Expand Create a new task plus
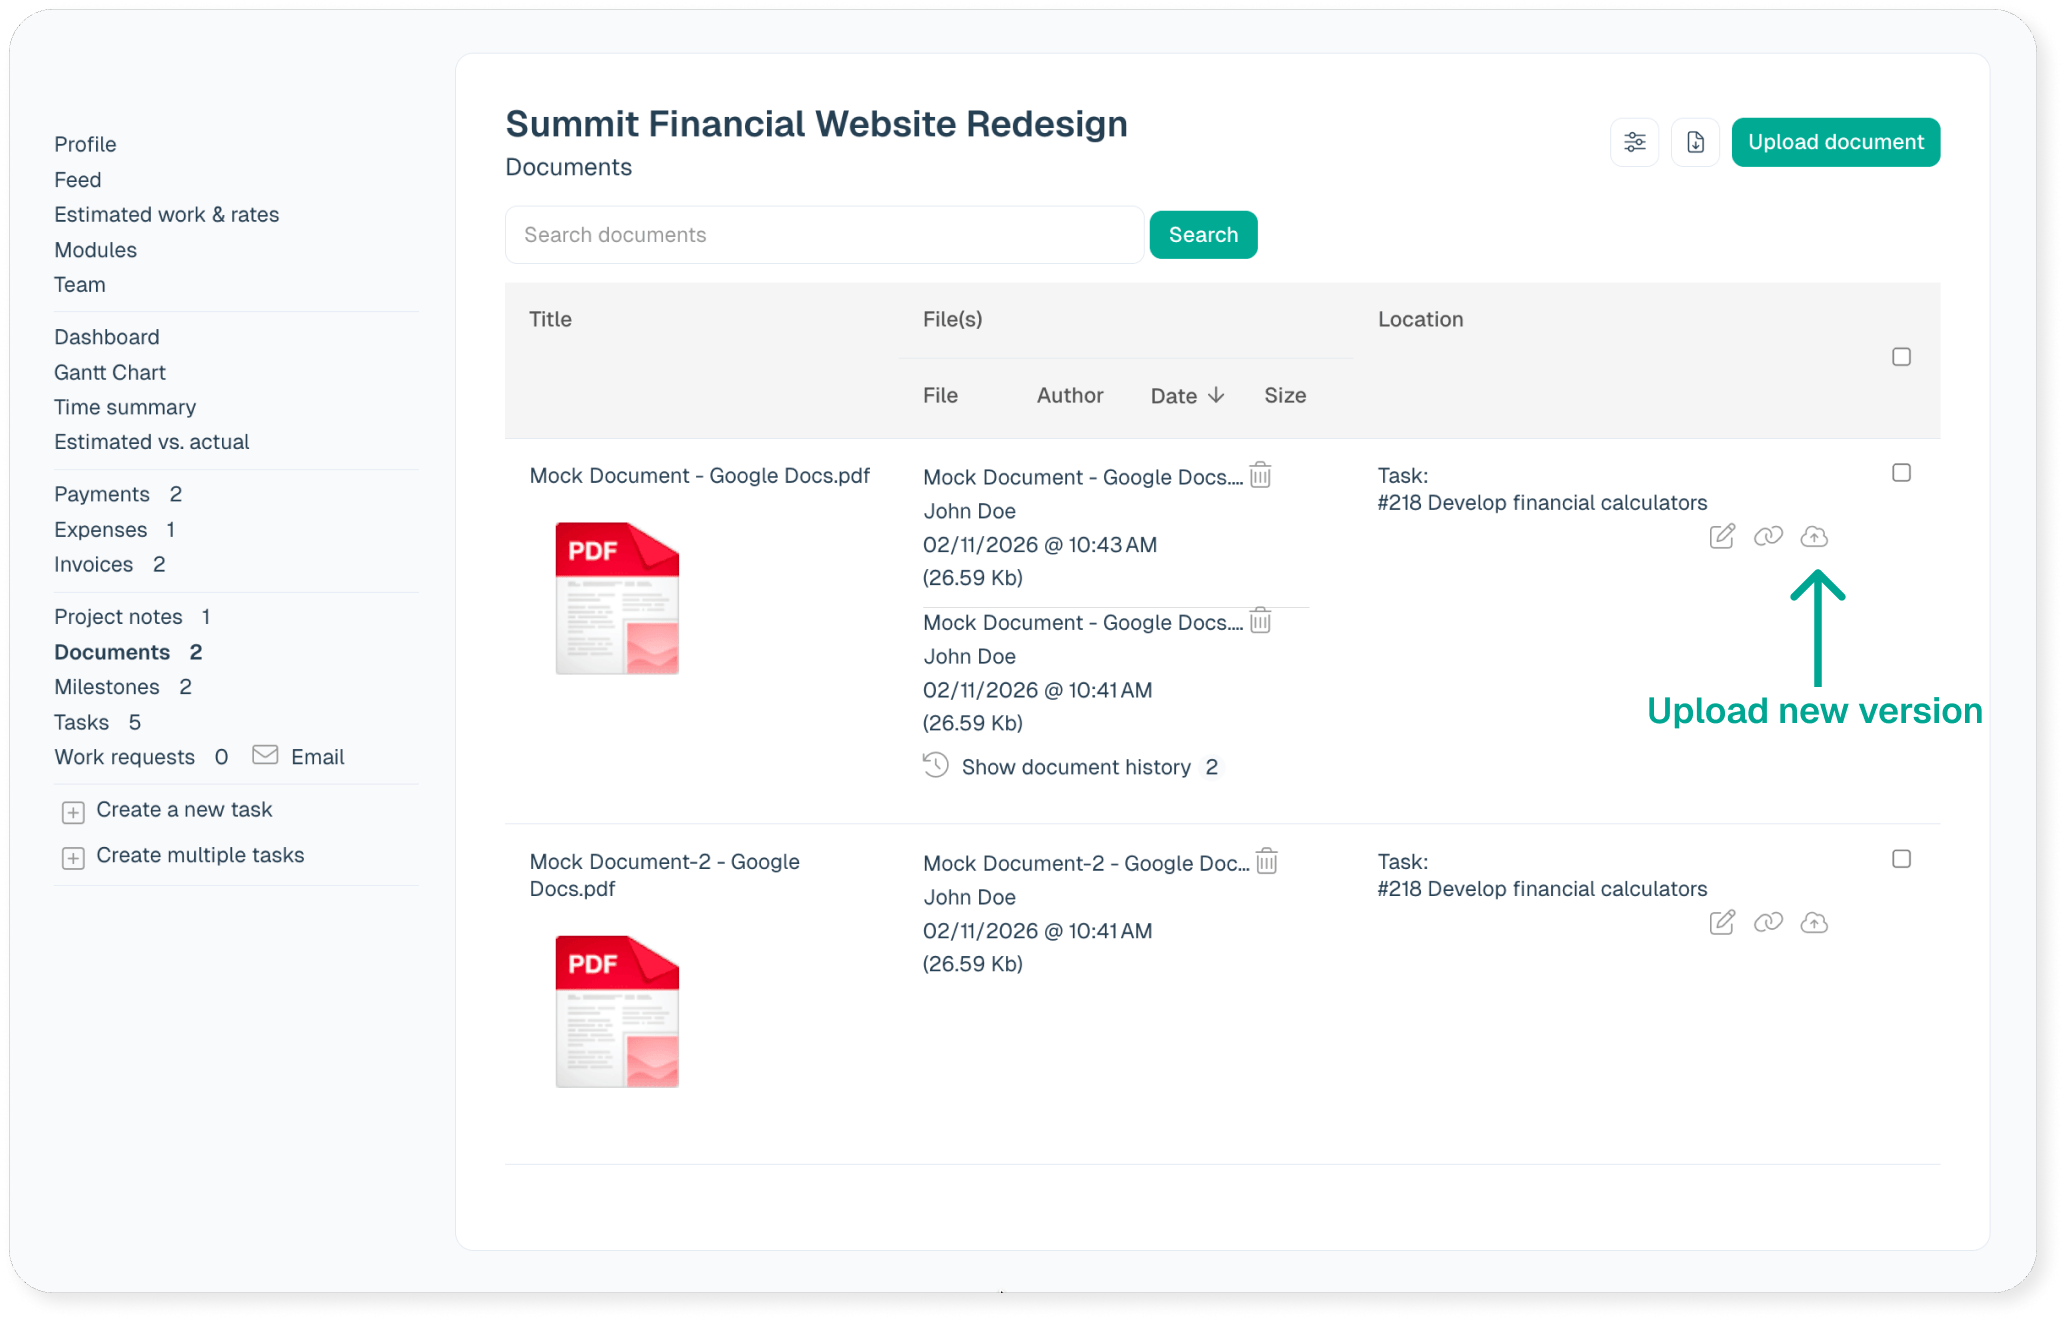This screenshot has height=1320, width=2064. point(73,811)
